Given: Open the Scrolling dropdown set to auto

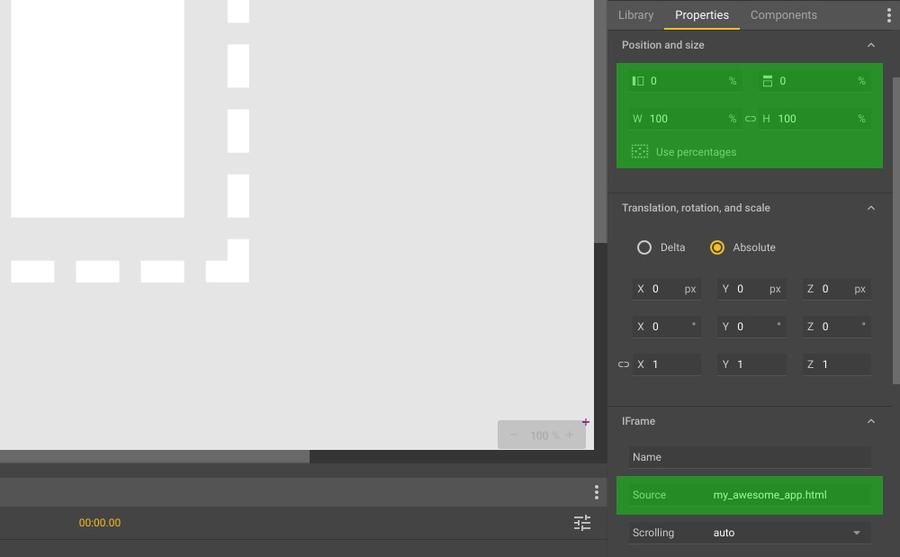Looking at the screenshot, I should pos(785,533).
